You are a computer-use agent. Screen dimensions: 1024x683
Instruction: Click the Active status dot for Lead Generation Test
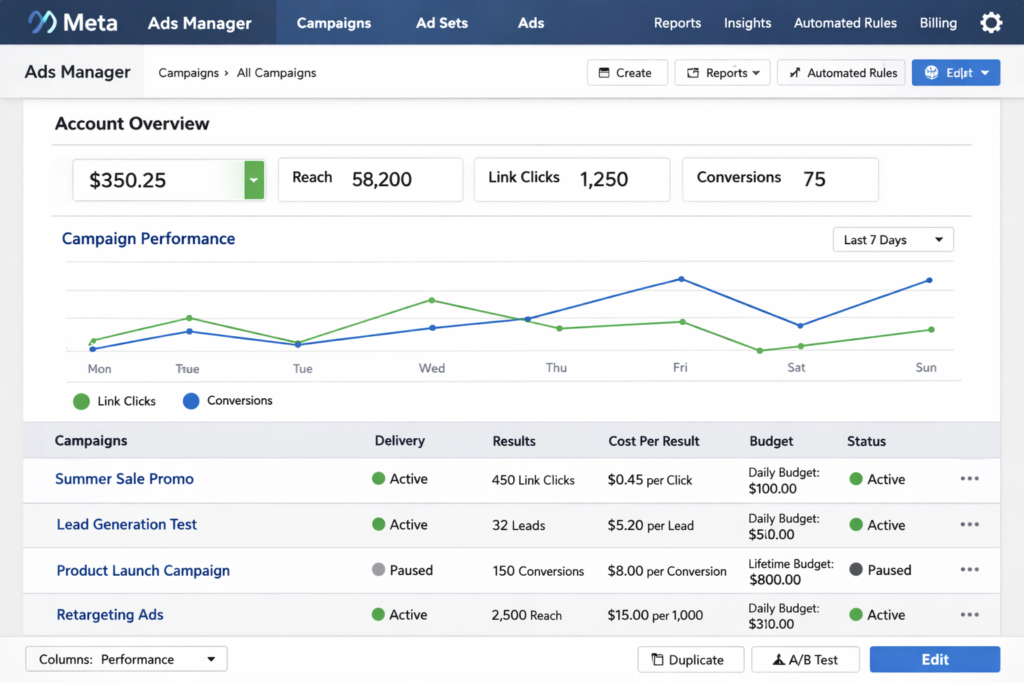coord(857,524)
